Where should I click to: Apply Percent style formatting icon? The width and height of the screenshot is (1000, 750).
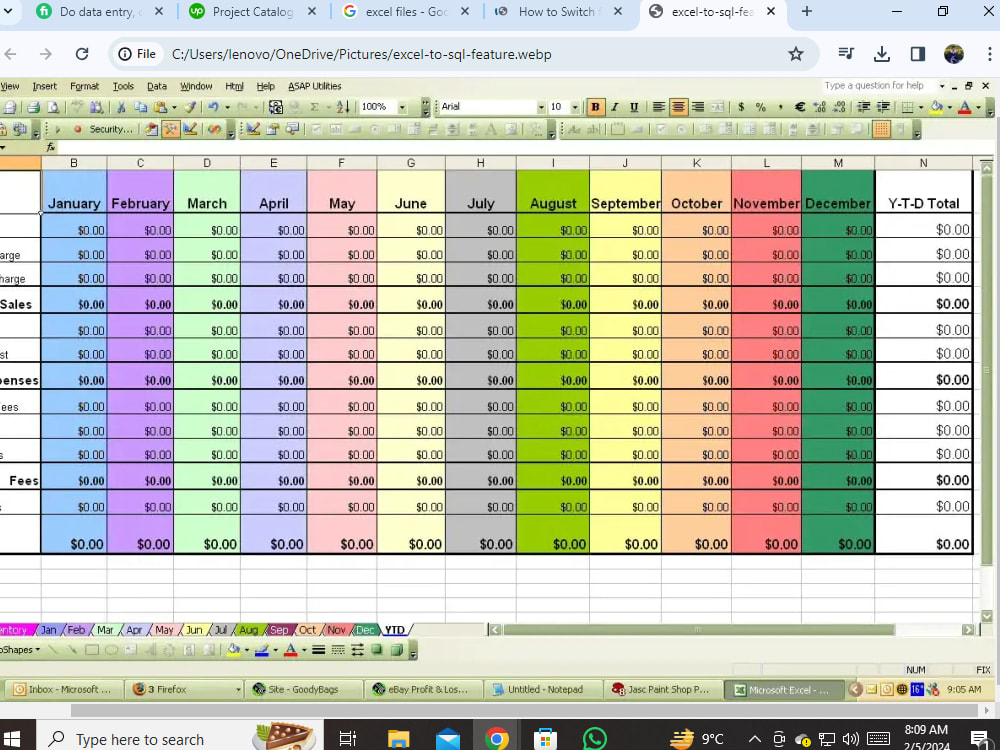(760, 106)
